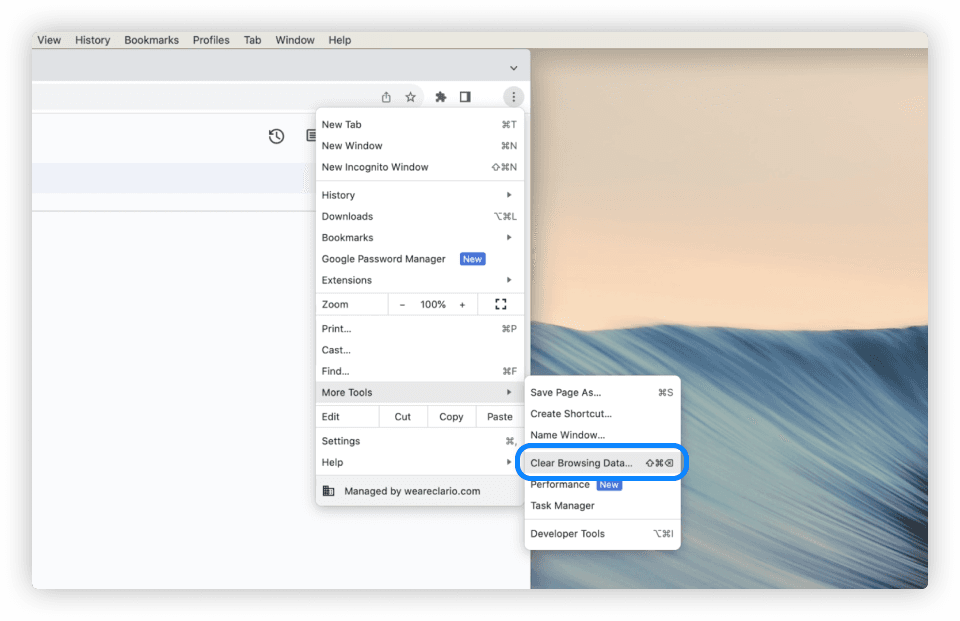Select Clear Browsing Data from the submenu
This screenshot has height=621, width=960.
583,462
